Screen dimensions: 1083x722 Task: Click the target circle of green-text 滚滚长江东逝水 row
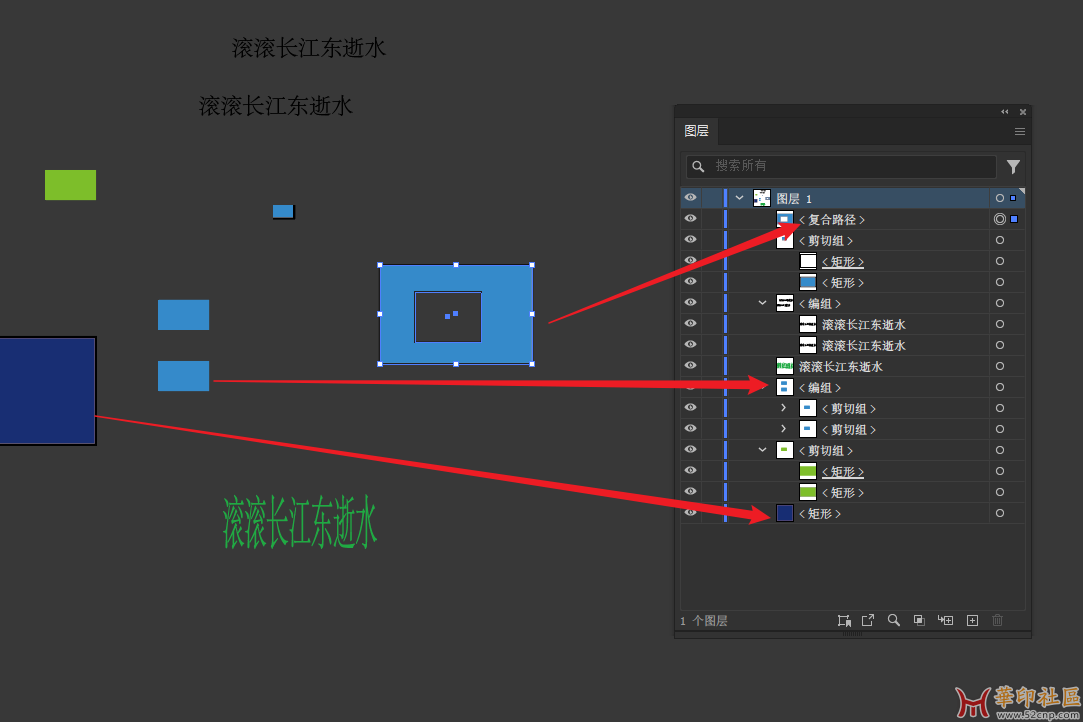pyautogui.click(x=999, y=366)
